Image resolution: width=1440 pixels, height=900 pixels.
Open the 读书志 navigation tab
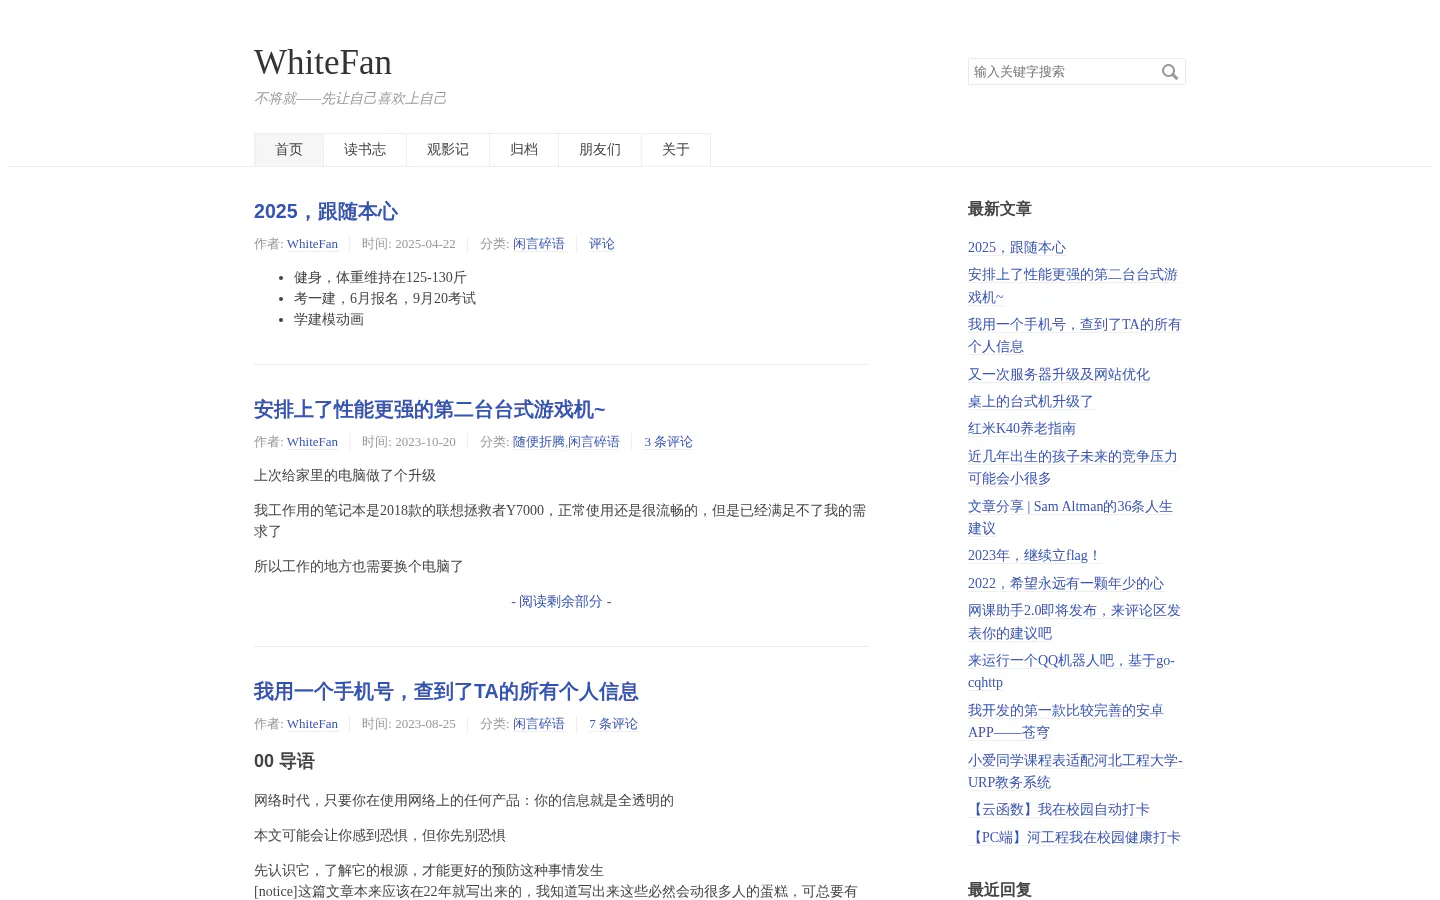click(365, 150)
